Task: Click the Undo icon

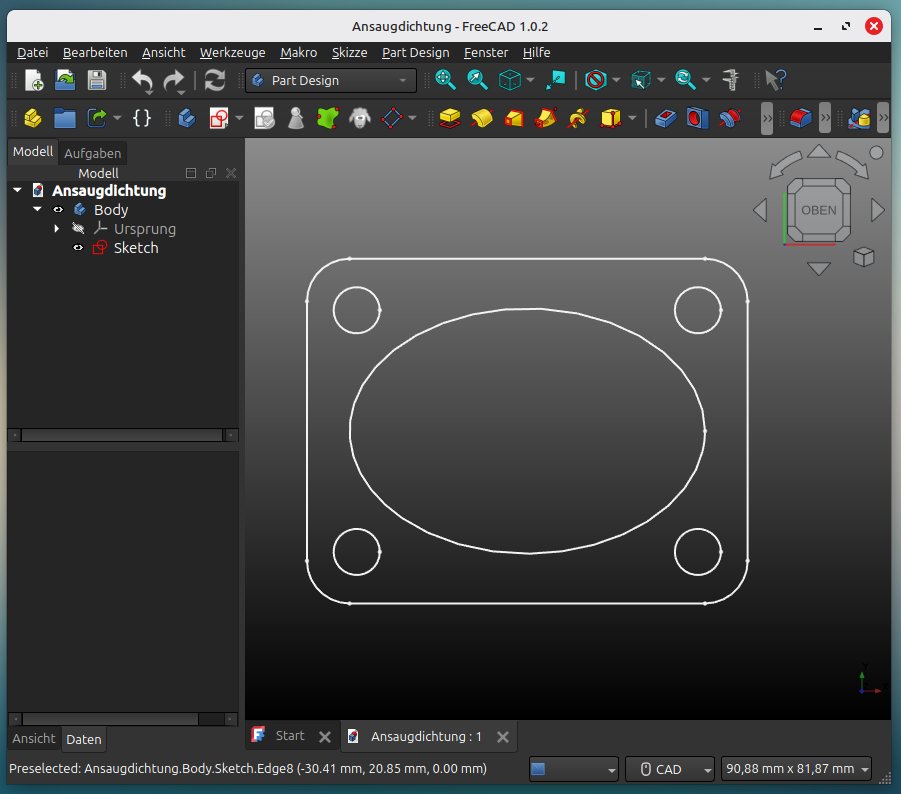Action: click(141, 80)
